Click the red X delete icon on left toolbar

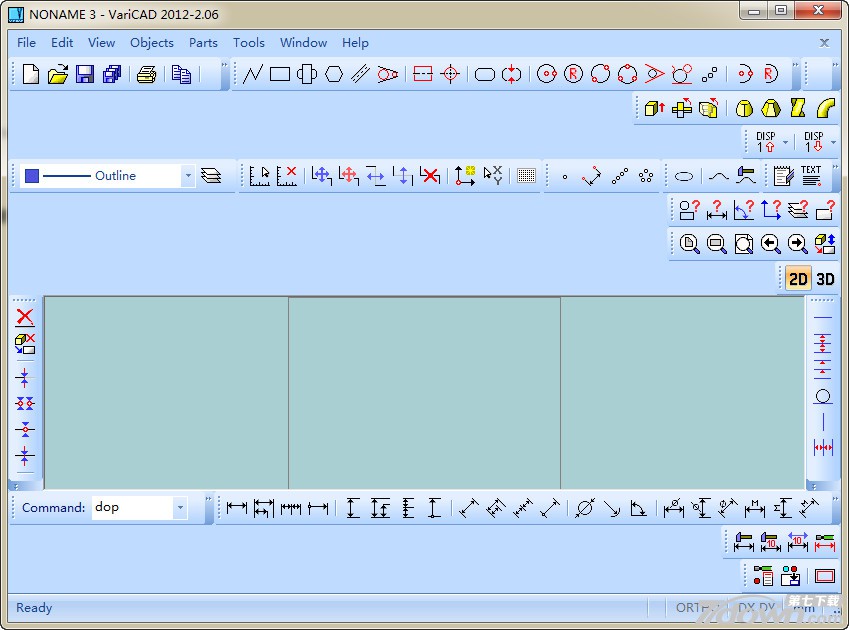pyautogui.click(x=25, y=317)
